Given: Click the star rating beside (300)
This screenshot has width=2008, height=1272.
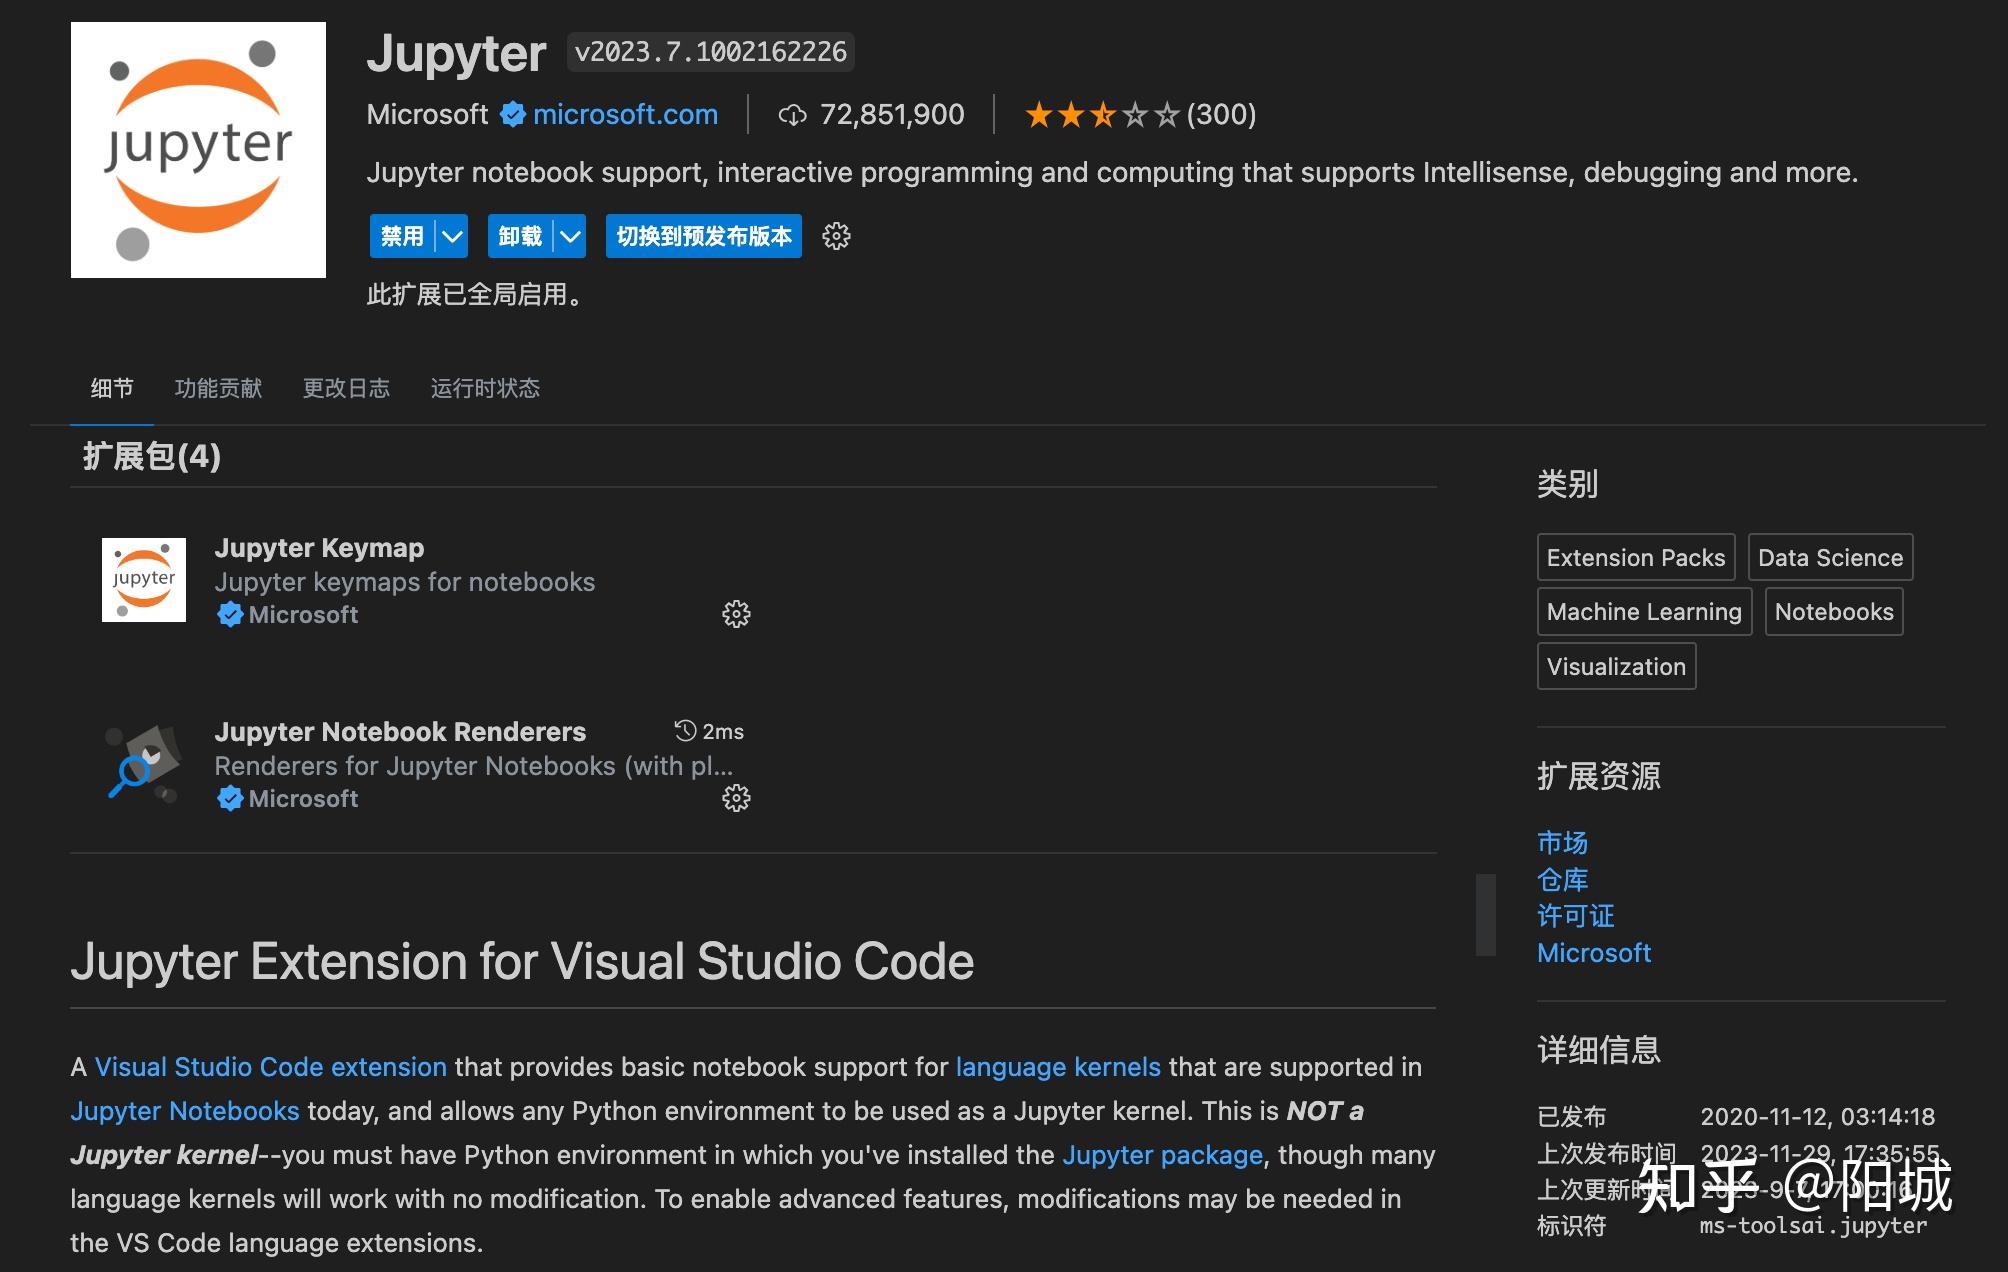Looking at the screenshot, I should point(1100,114).
